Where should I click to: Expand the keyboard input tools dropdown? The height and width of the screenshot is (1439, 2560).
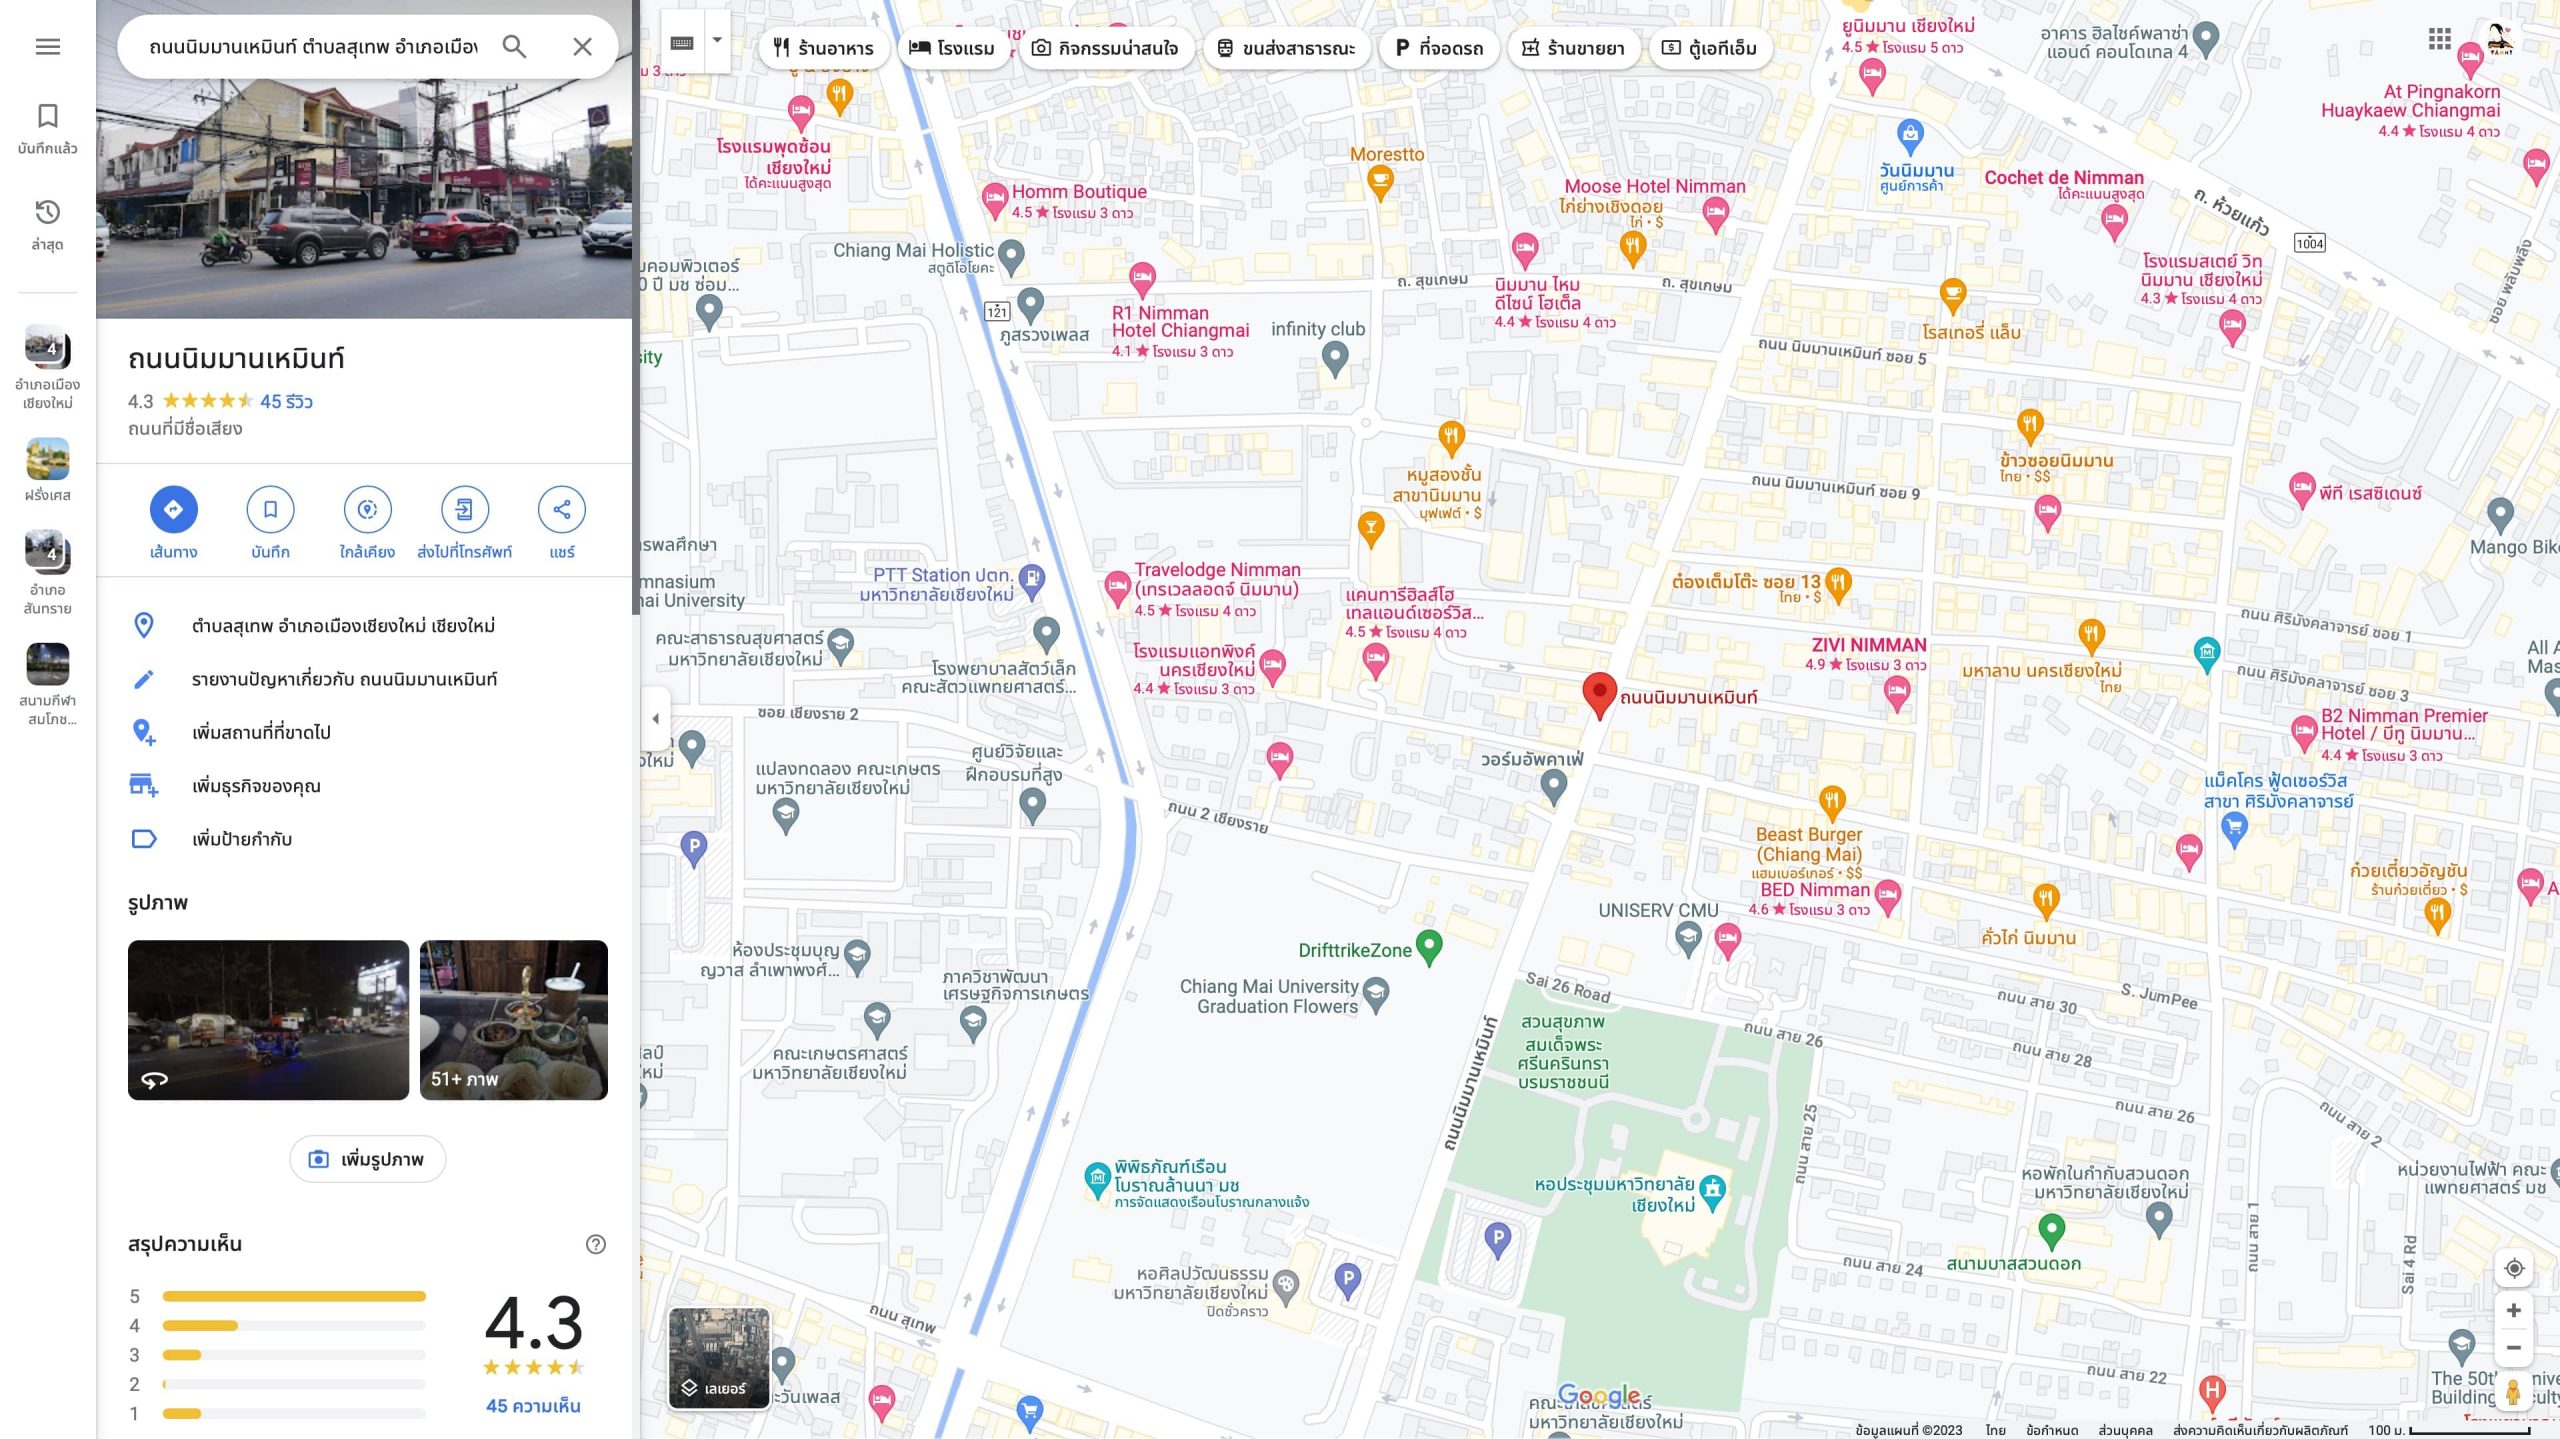717,41
